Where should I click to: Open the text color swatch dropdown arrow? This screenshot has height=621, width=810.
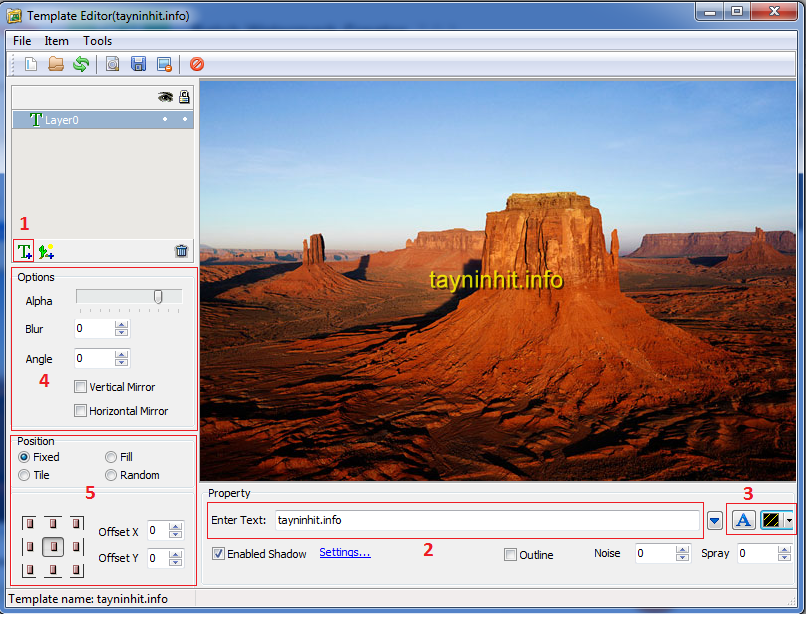789,520
